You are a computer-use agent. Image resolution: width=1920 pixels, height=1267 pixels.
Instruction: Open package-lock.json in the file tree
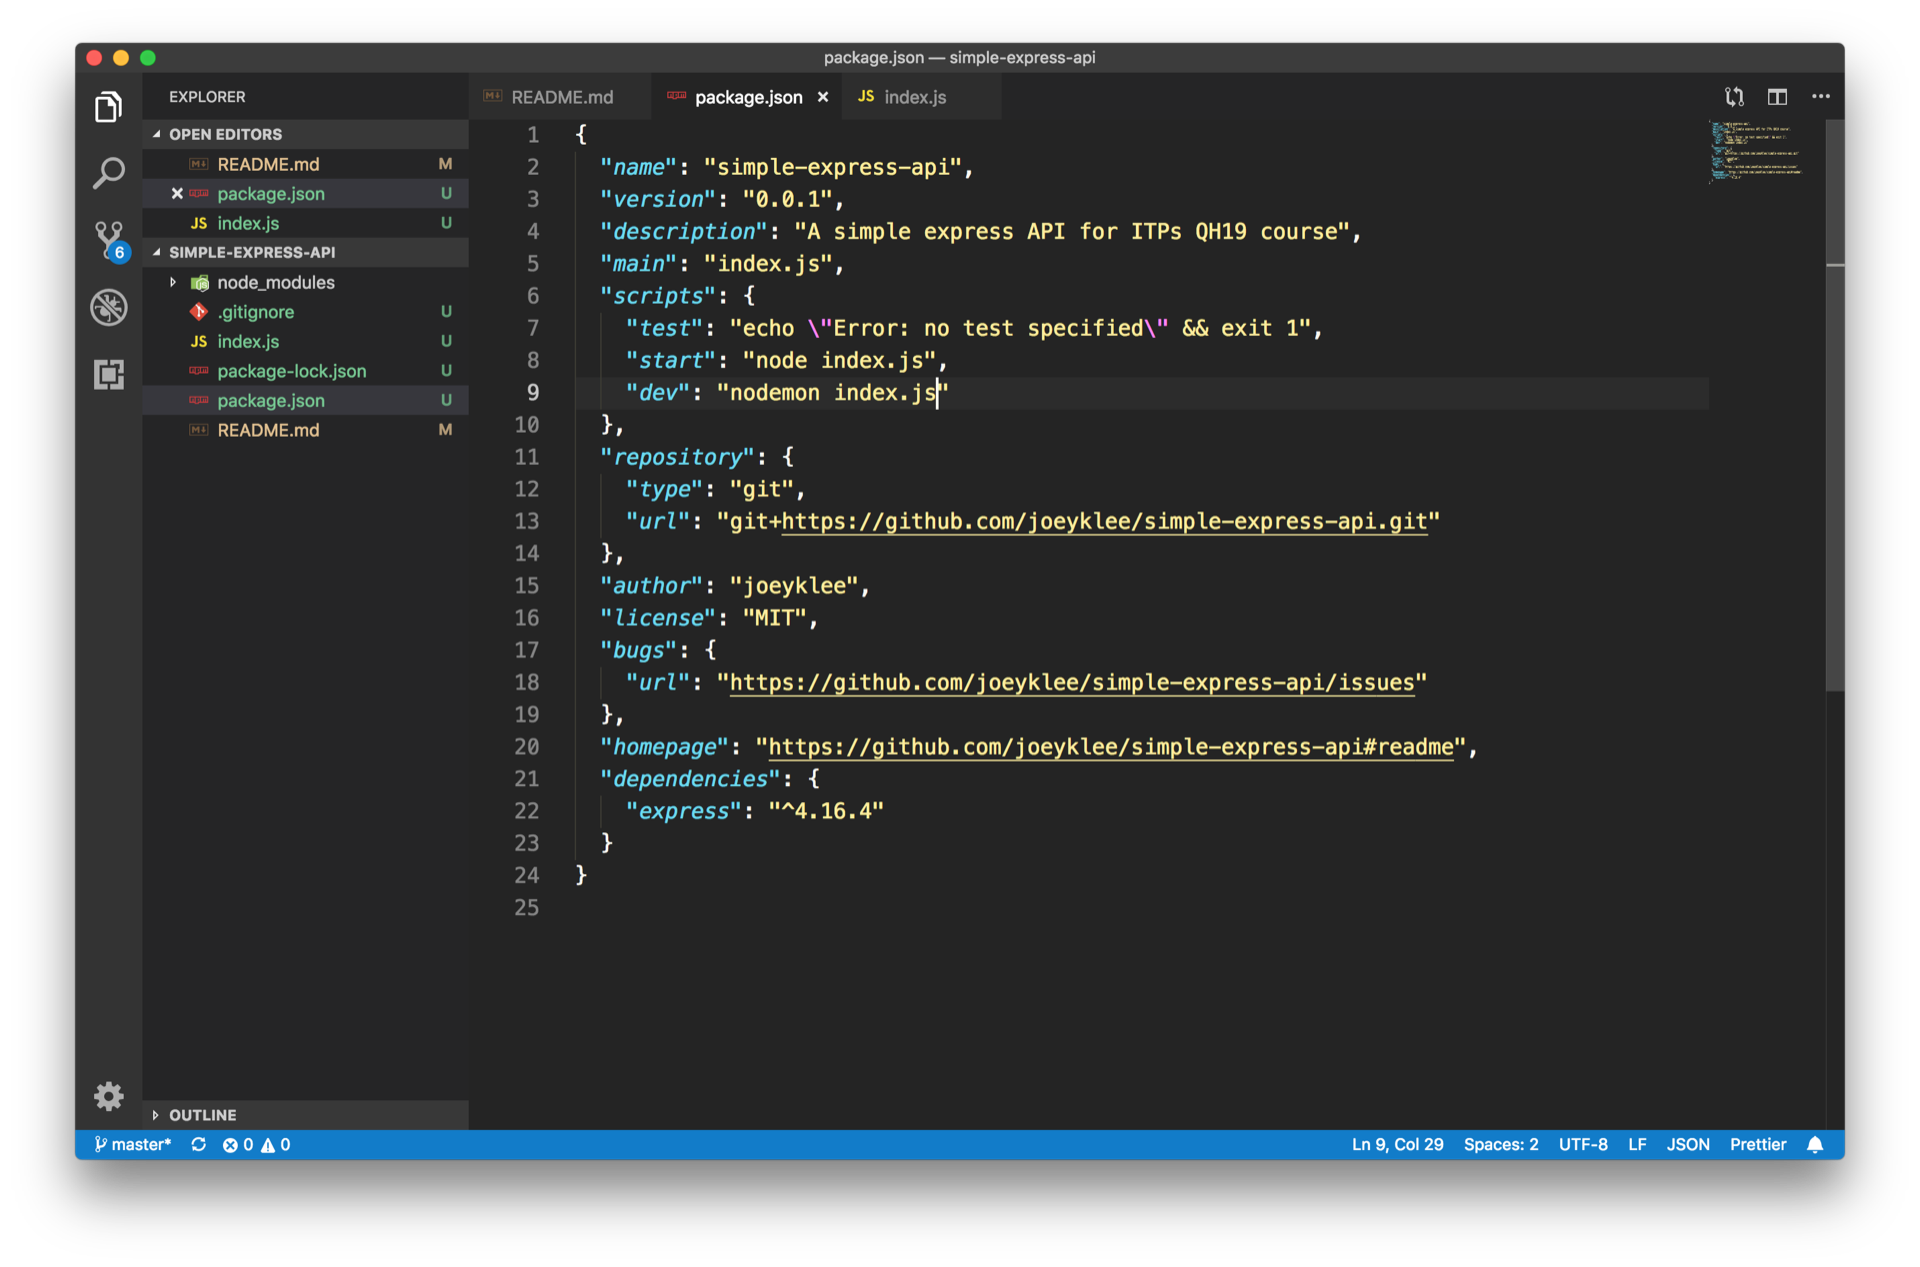[x=291, y=371]
